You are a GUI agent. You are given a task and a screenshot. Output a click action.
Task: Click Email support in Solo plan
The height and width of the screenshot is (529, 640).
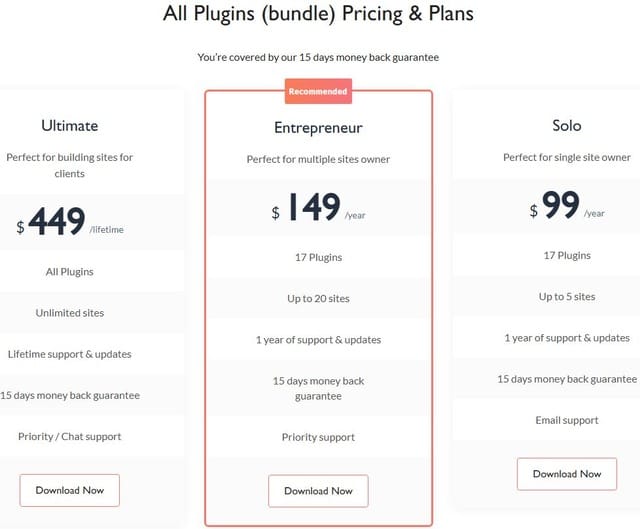click(567, 420)
